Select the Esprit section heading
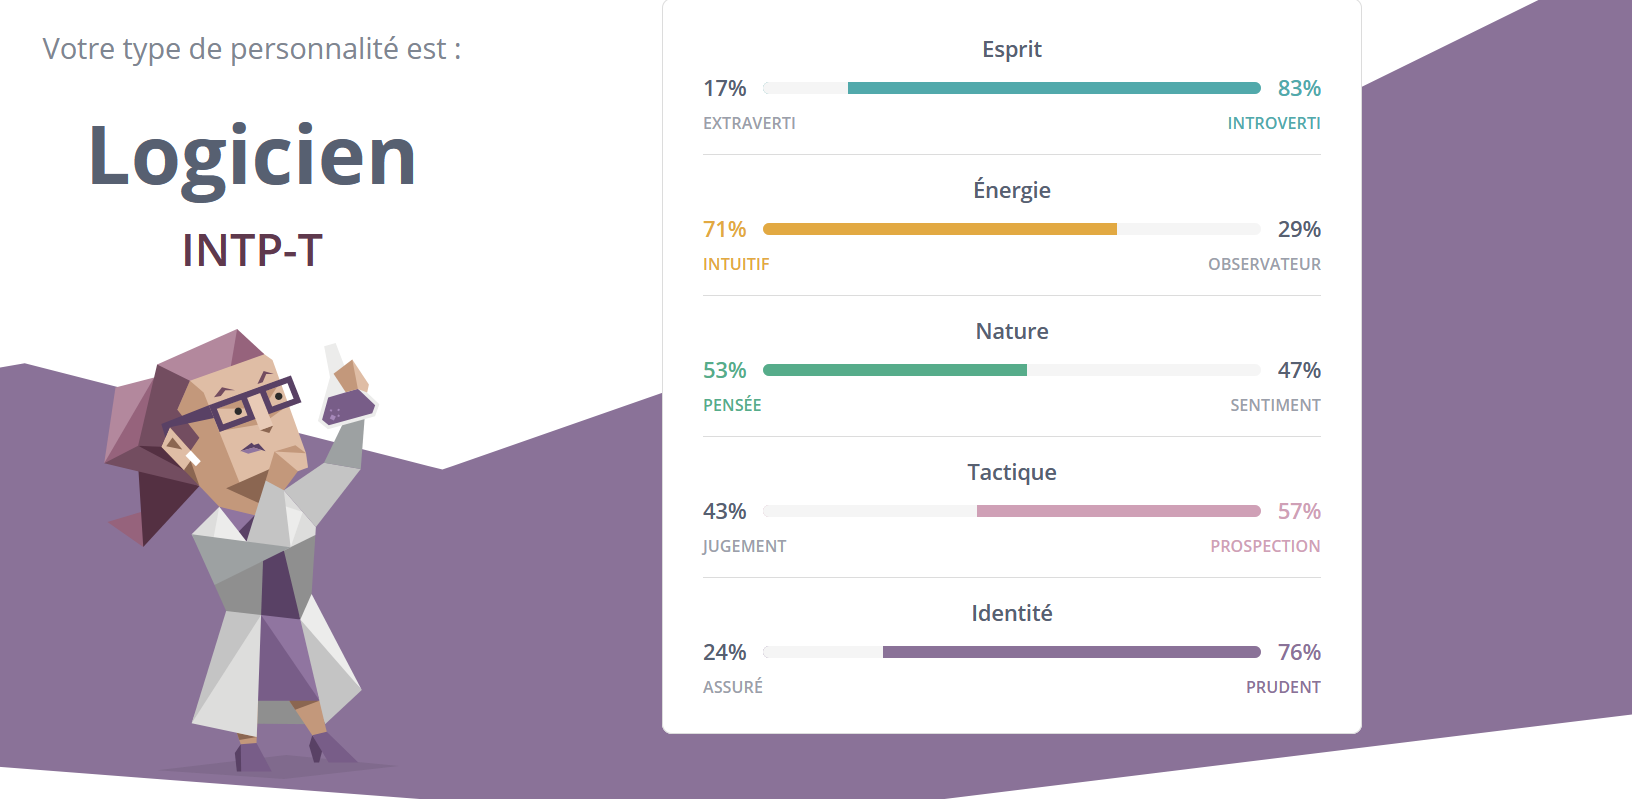The image size is (1633, 799). (x=1011, y=49)
